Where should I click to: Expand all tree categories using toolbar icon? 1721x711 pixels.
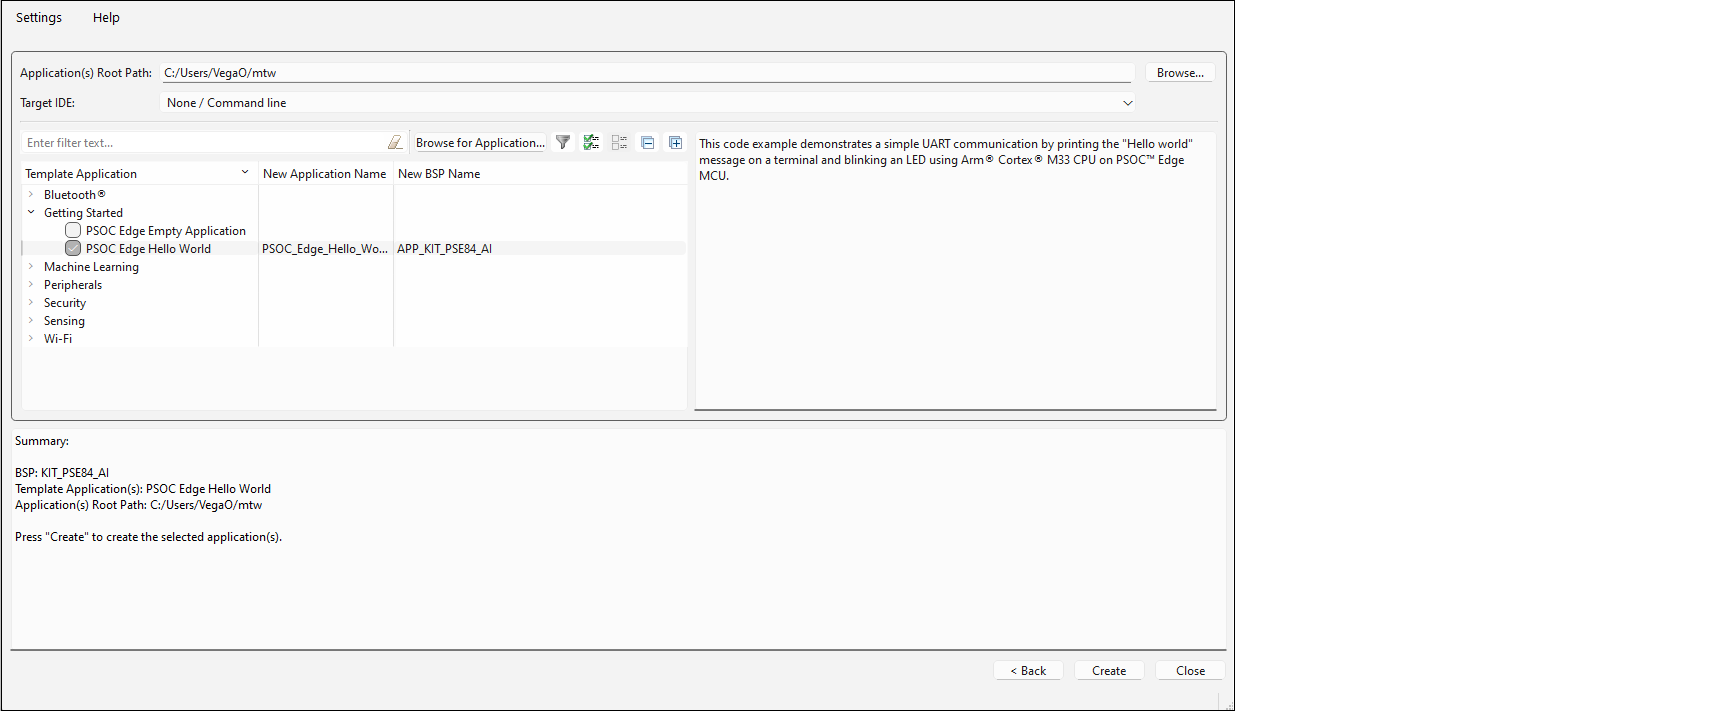tap(676, 143)
